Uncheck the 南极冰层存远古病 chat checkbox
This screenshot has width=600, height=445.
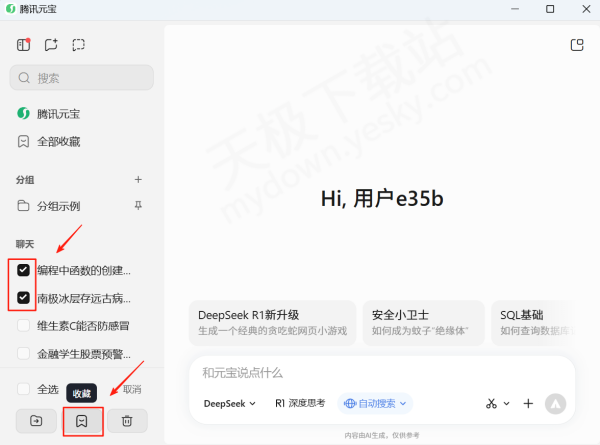coord(23,297)
